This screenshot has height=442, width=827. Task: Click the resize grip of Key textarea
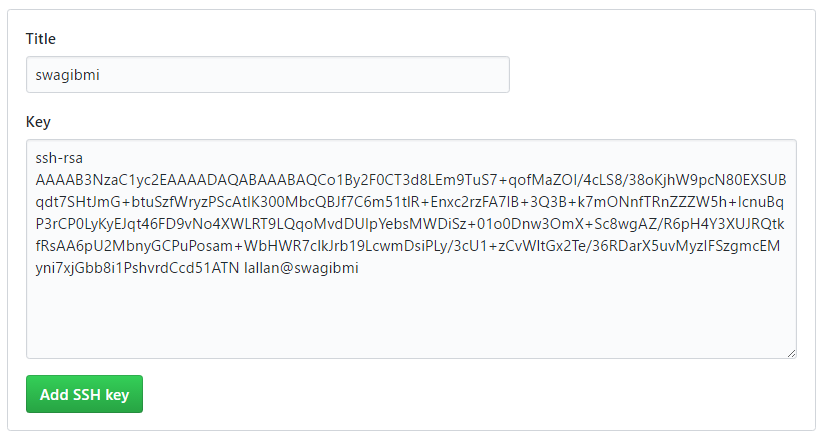point(791,353)
